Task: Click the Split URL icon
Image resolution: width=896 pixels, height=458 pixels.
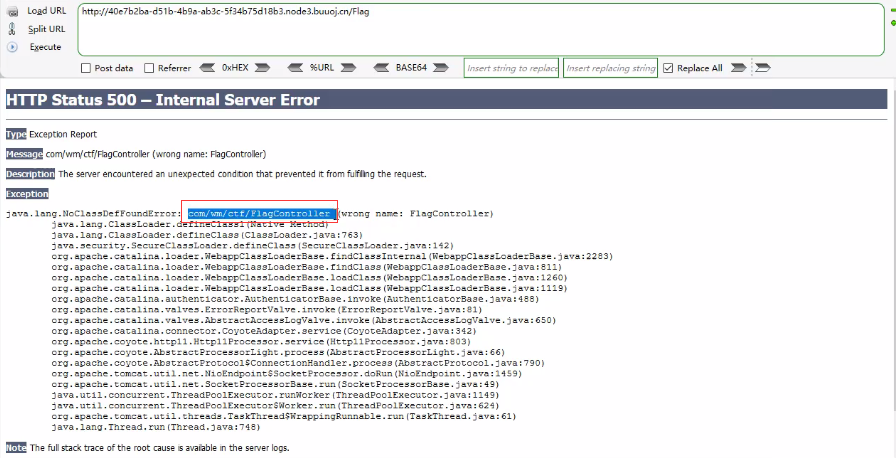Action: 11,29
